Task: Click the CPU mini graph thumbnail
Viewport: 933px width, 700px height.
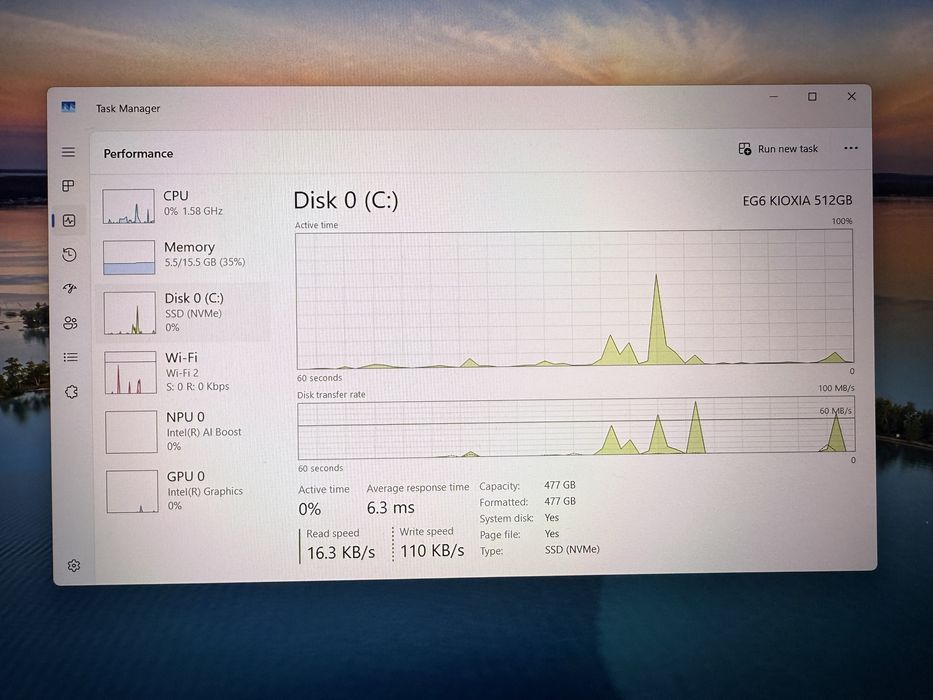Action: point(129,206)
